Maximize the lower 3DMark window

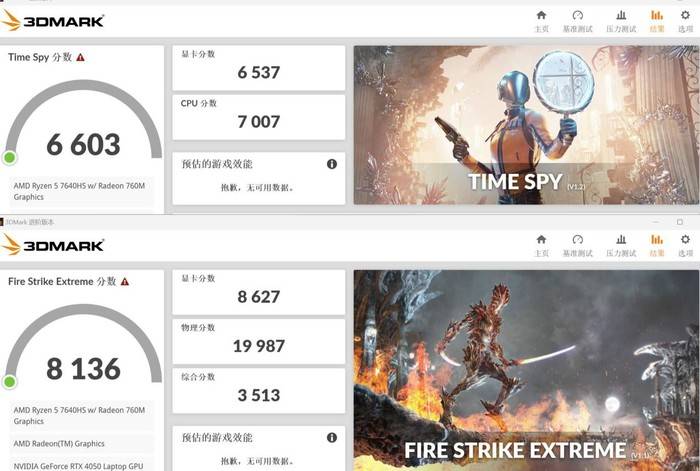click(680, 222)
